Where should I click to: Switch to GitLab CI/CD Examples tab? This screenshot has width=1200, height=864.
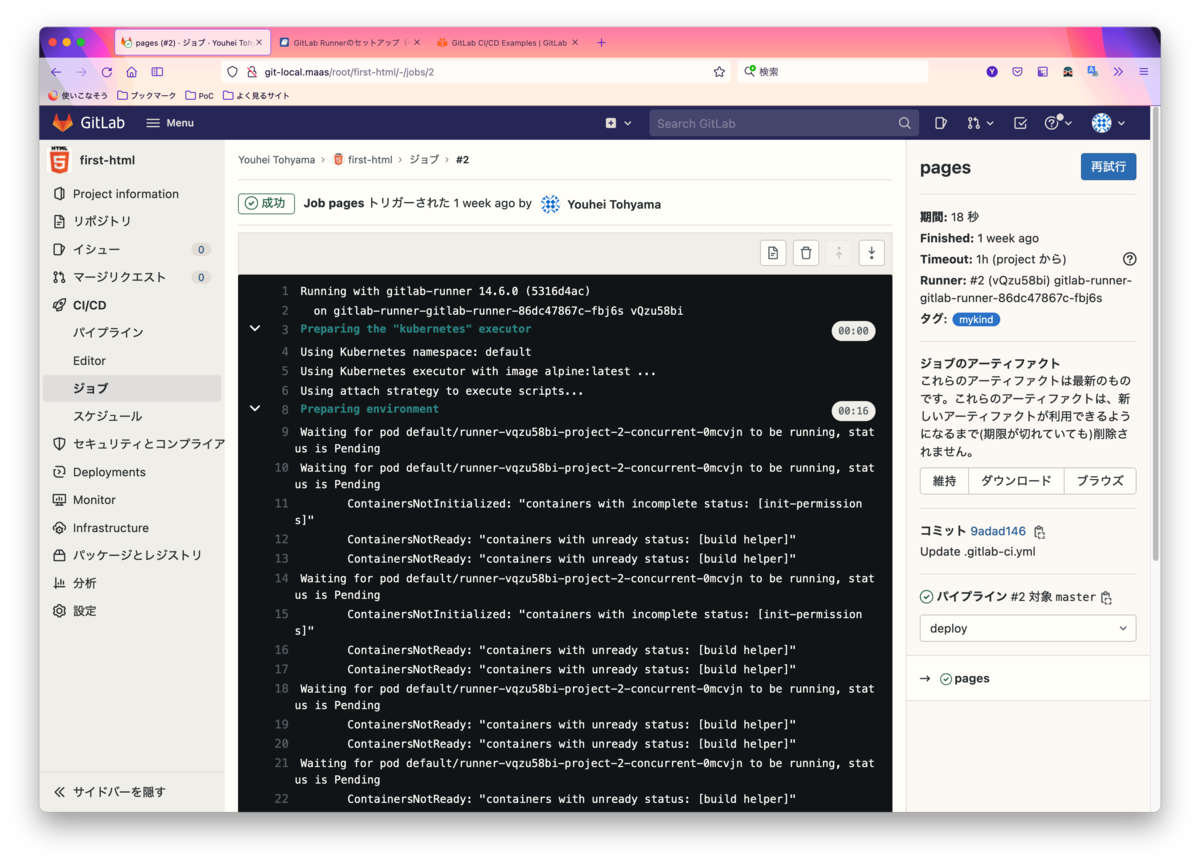point(508,43)
